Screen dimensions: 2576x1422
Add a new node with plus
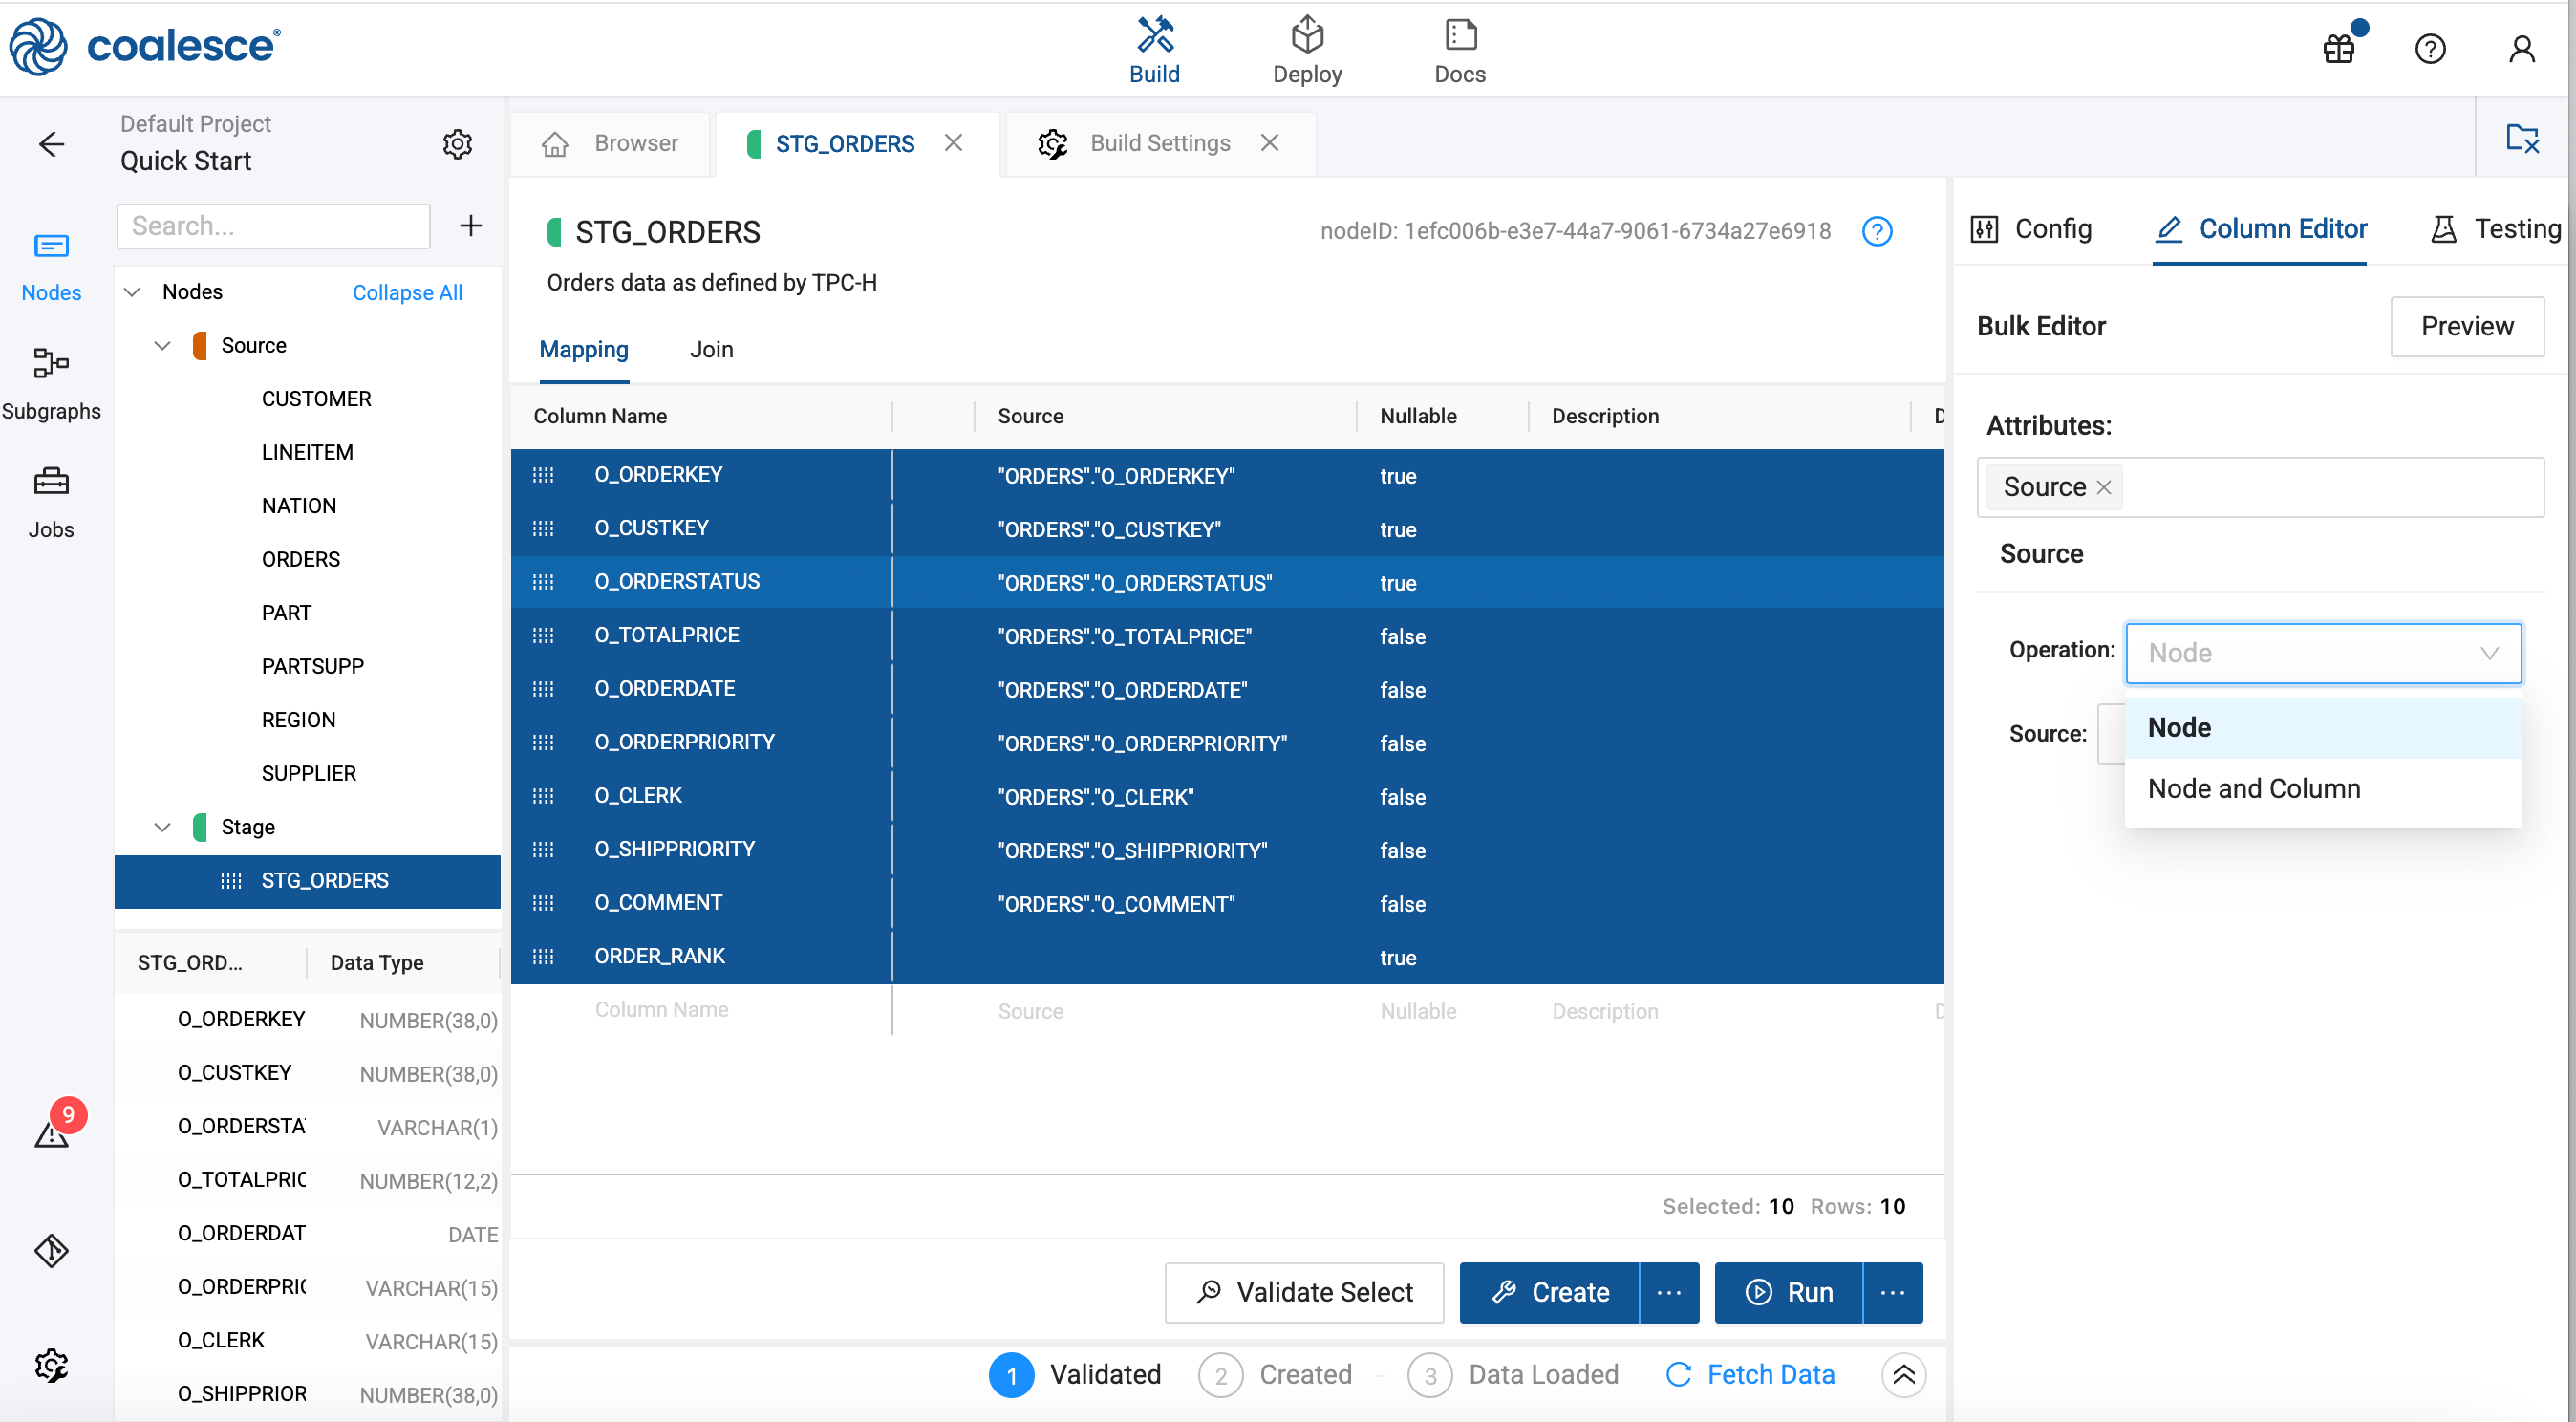(x=470, y=226)
